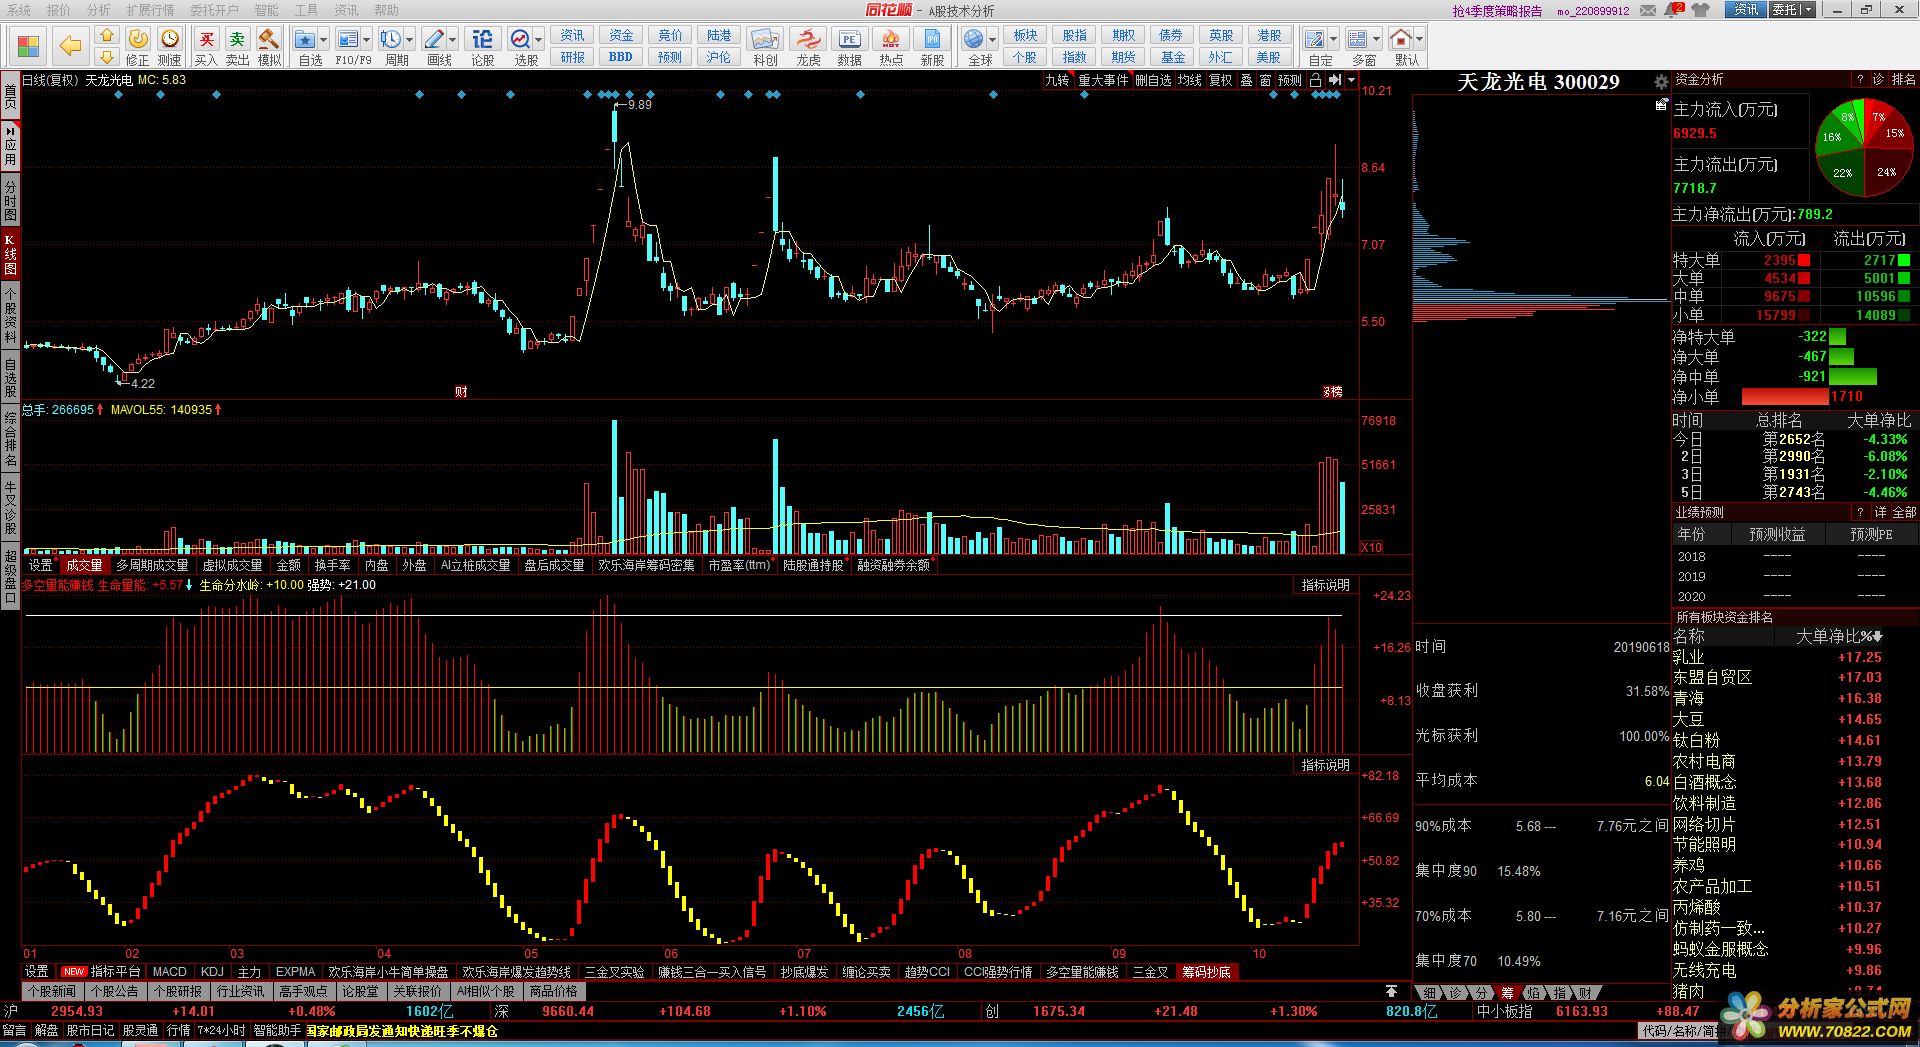The image size is (1920, 1047).
Task: Toggle the chart lock icon
Action: 1316,80
